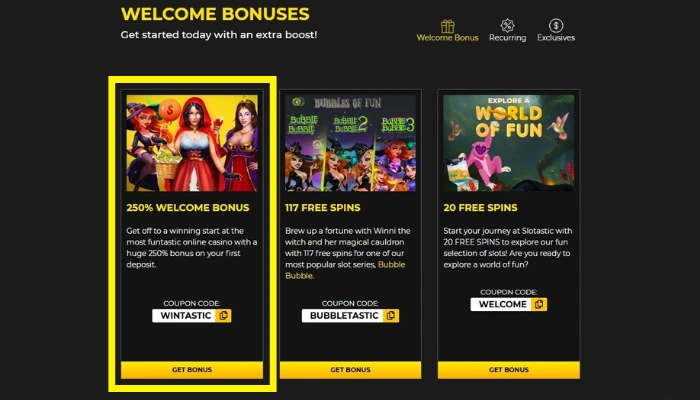Open the Bubble Bubble slot link
This screenshot has height=400, width=700.
click(345, 270)
